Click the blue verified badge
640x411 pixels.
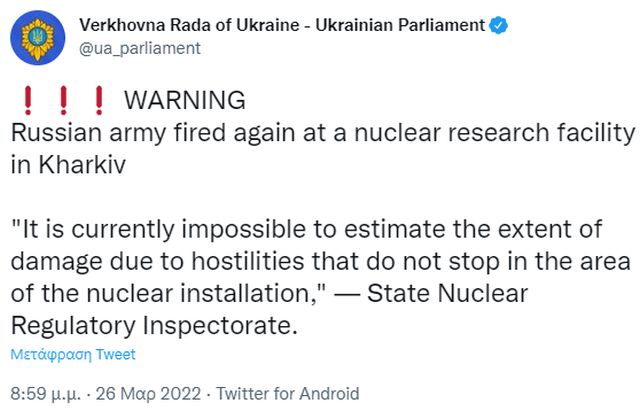tap(496, 24)
